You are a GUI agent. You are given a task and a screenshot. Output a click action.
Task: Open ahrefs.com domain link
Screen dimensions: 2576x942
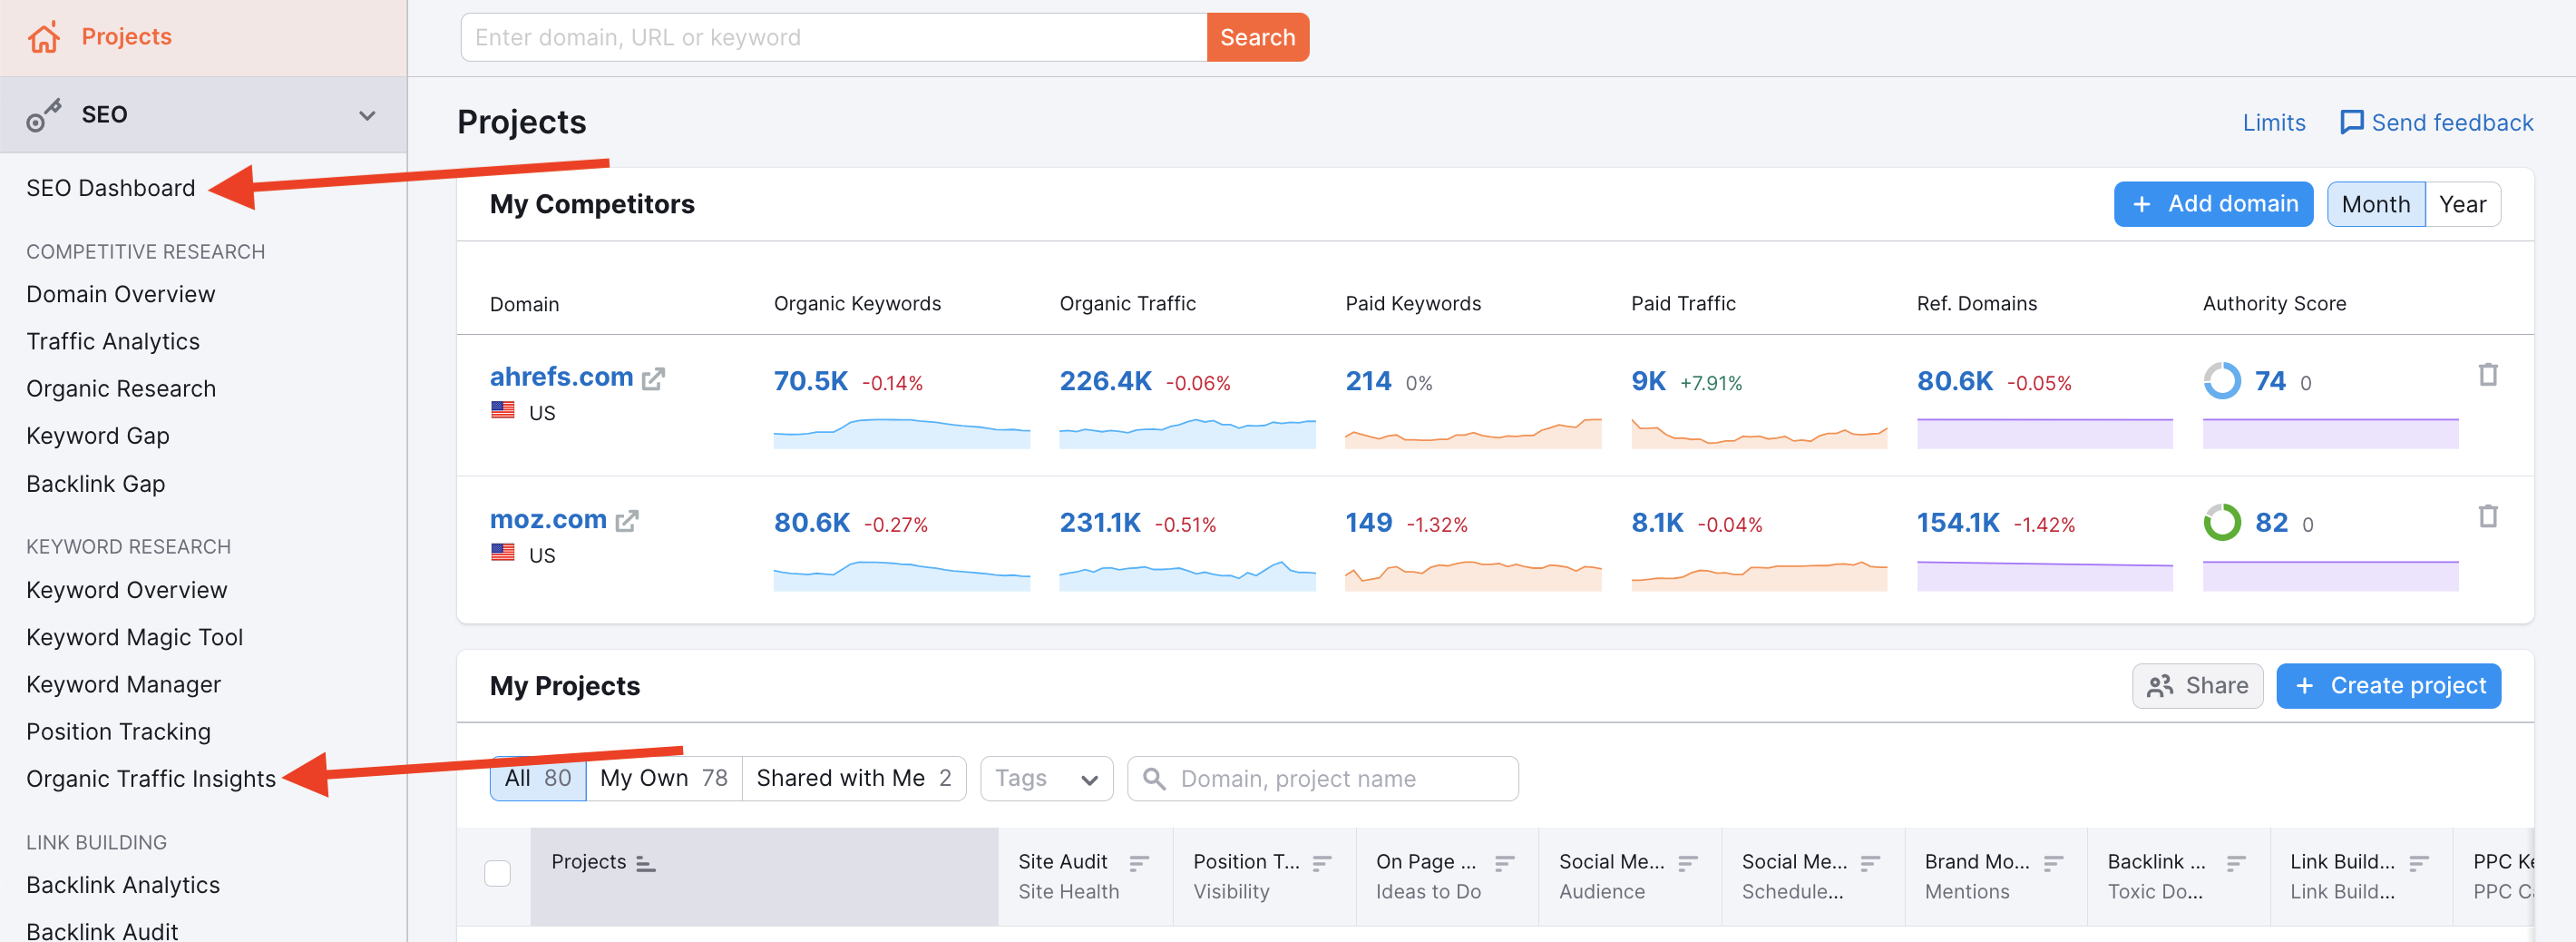pos(561,377)
